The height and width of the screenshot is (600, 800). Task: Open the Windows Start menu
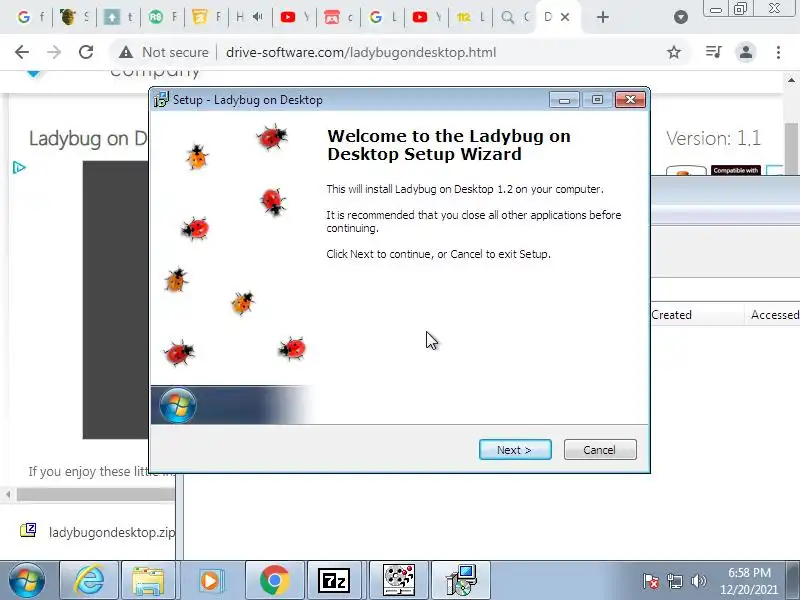(27, 581)
